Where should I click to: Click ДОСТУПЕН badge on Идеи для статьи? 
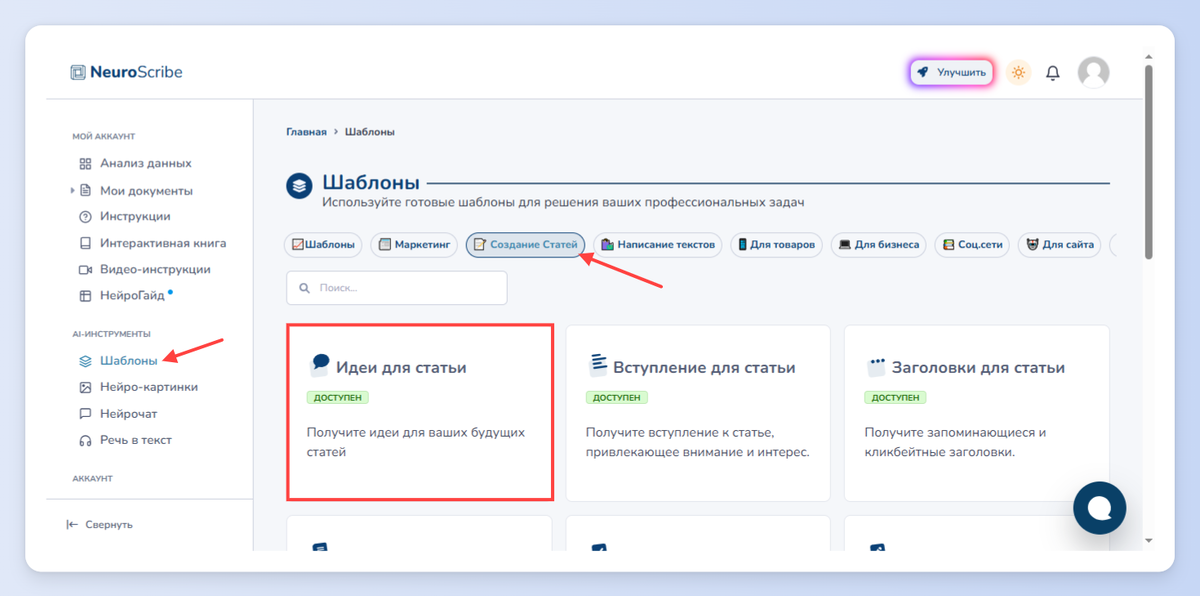point(338,397)
